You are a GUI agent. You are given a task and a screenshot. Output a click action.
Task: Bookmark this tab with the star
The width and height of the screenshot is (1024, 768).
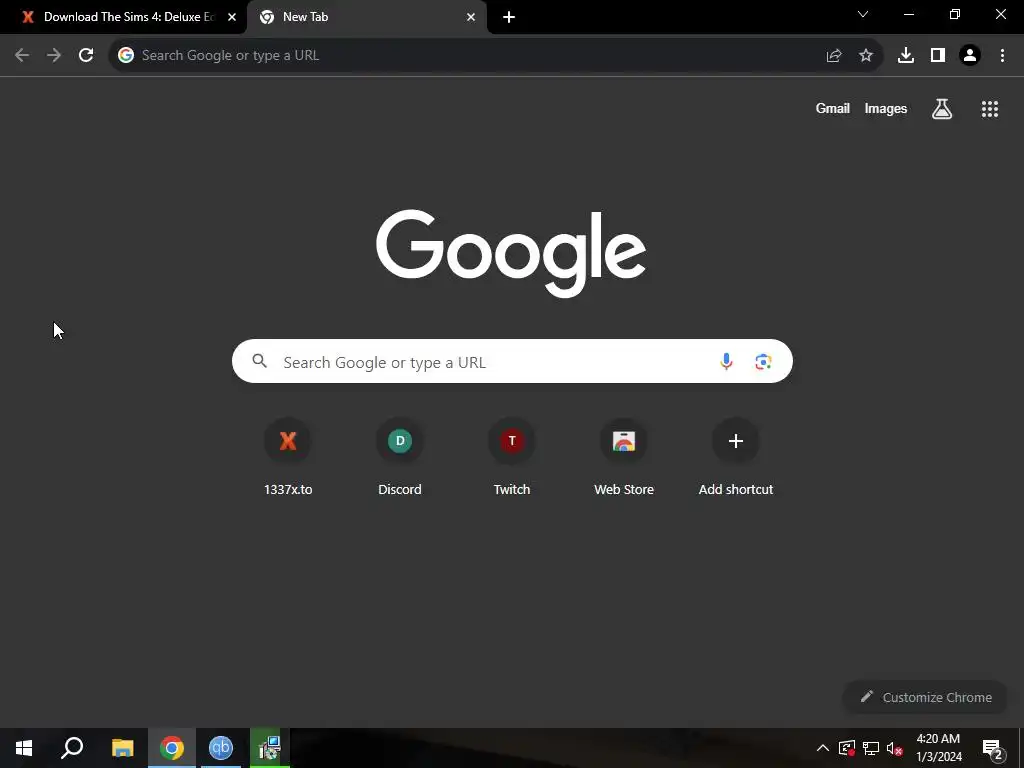pos(866,56)
